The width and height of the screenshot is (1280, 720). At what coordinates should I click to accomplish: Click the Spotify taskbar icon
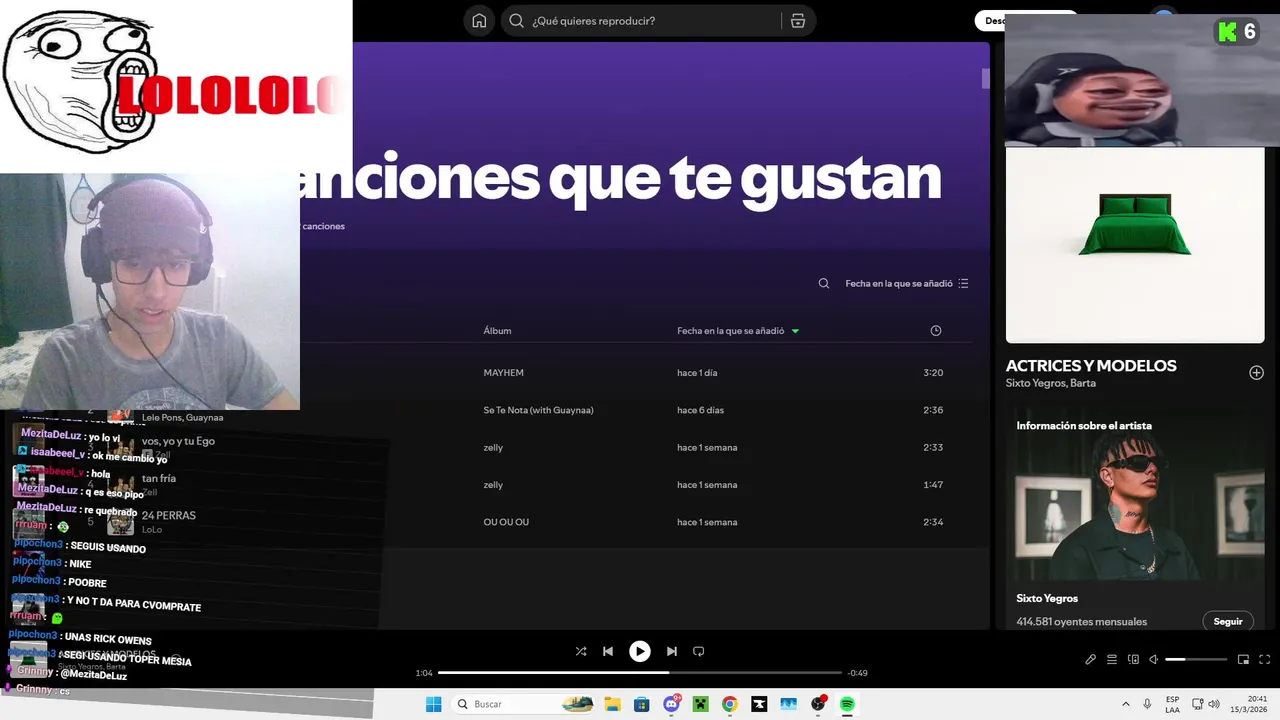tap(847, 704)
